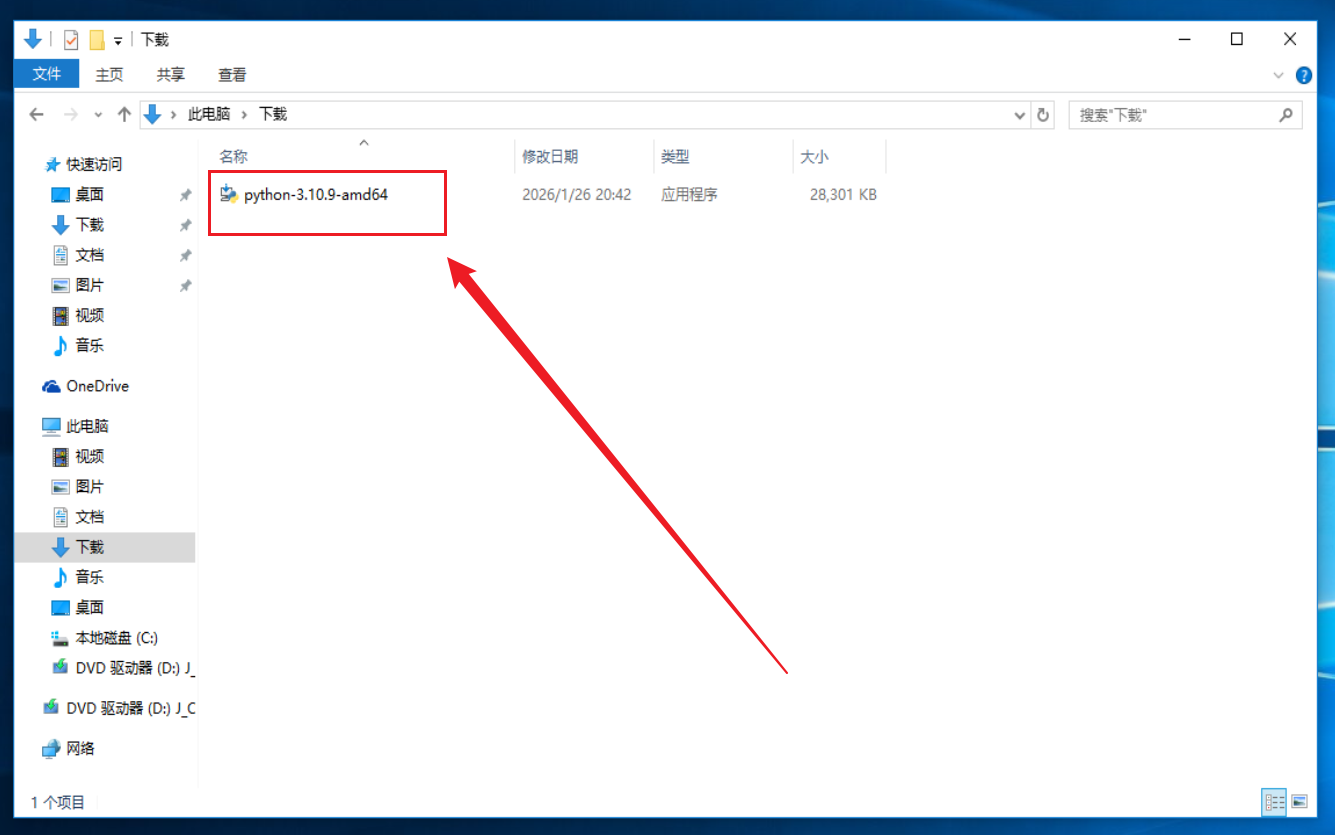Open 图片 under 此电脑
Screen dimensions: 1335x835
coord(90,486)
